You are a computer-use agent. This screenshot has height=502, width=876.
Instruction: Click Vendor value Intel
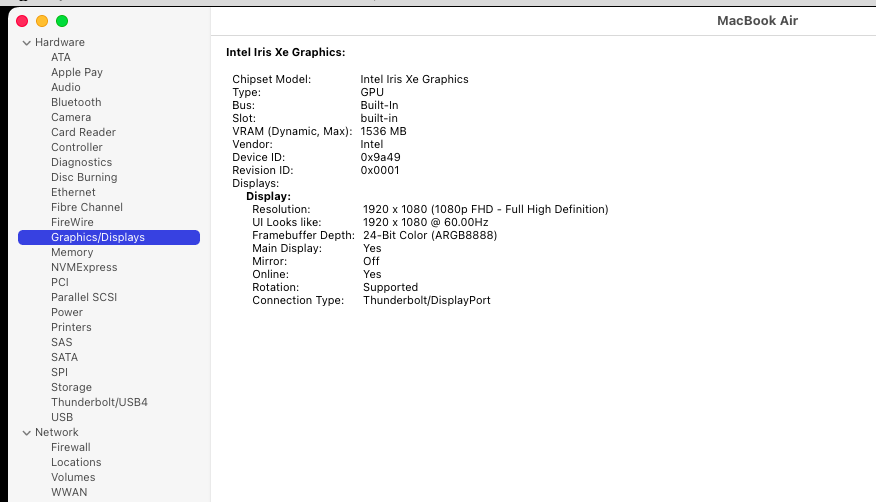pos(372,145)
